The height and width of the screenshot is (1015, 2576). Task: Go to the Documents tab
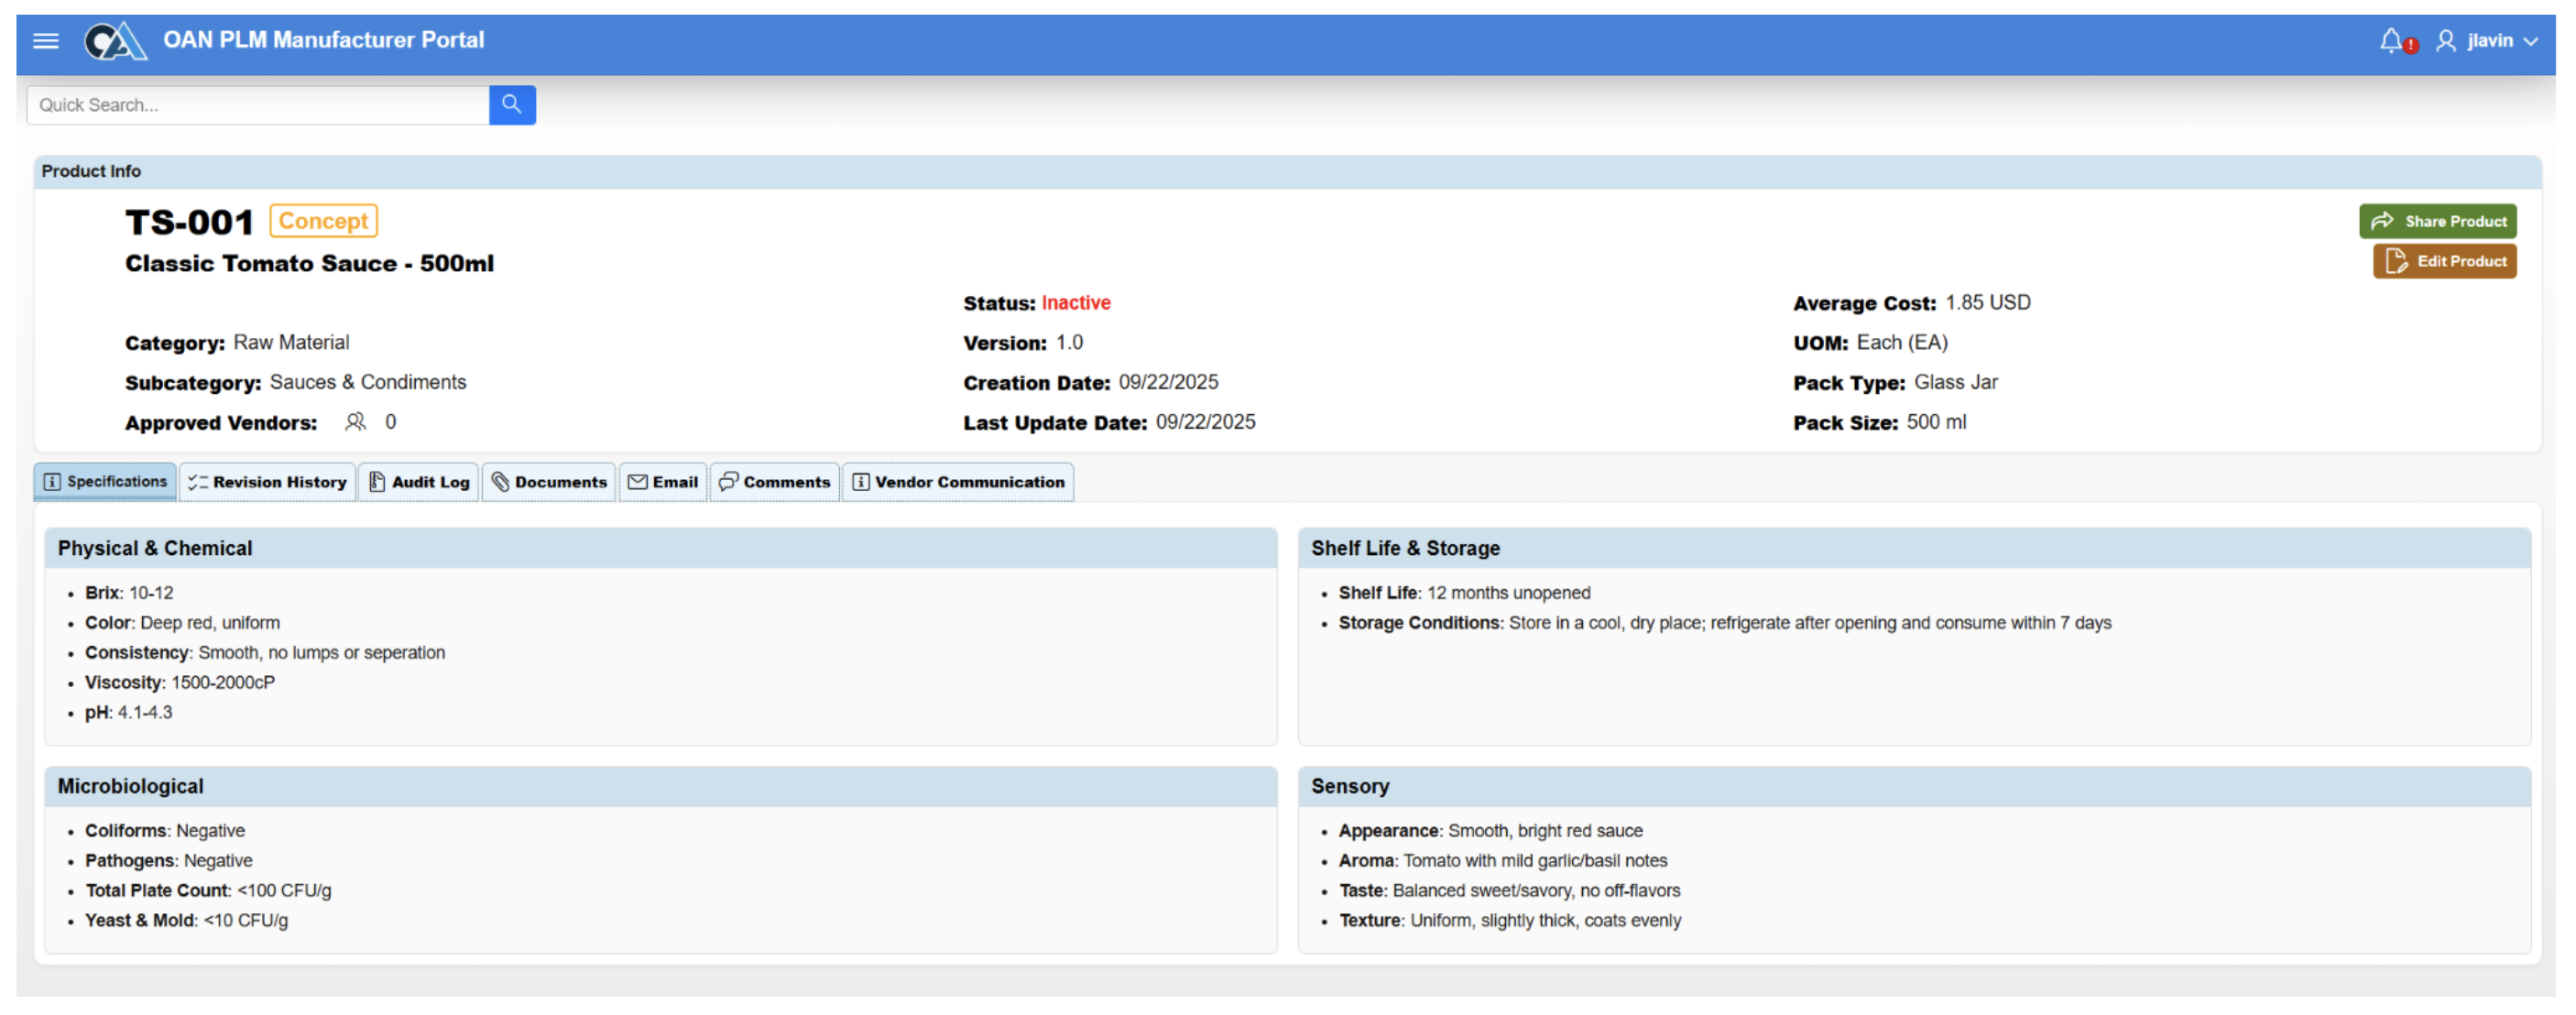(x=549, y=482)
